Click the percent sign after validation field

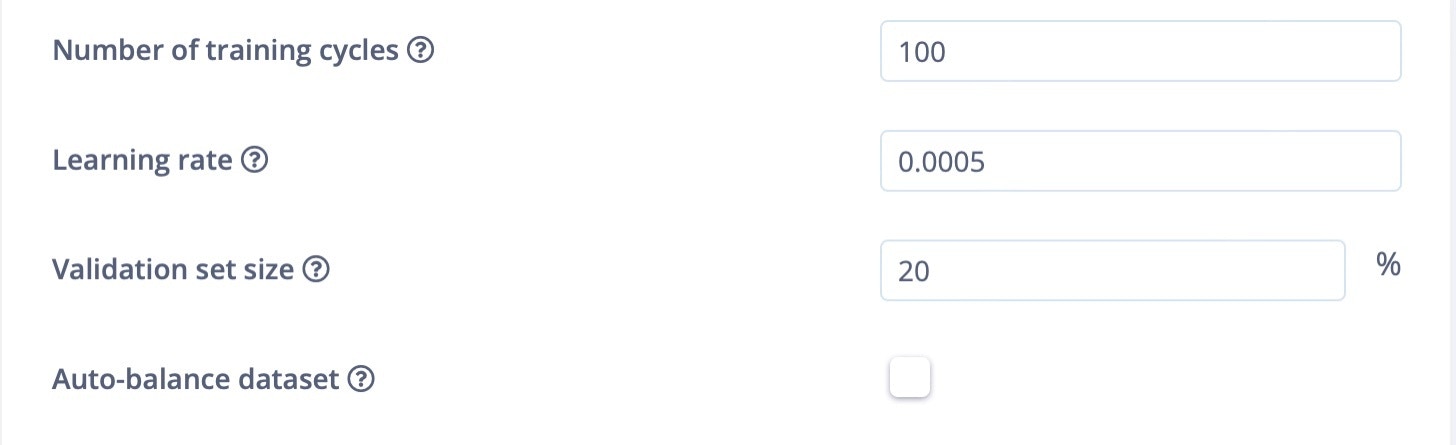[x=1388, y=265]
